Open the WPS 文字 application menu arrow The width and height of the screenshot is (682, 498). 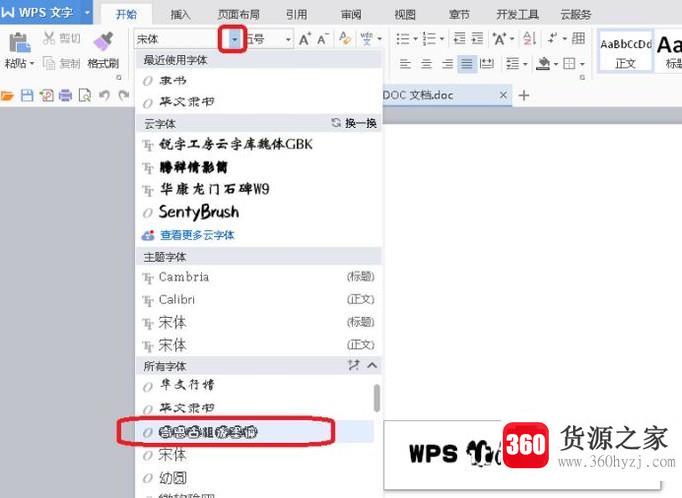click(x=87, y=12)
